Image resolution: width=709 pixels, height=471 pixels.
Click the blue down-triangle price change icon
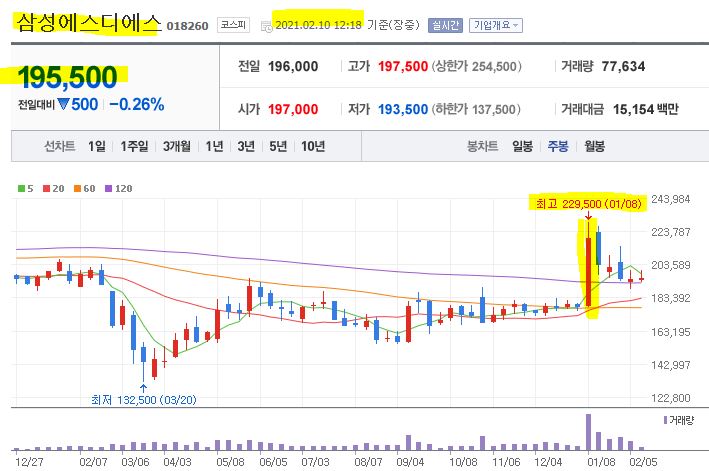point(63,104)
